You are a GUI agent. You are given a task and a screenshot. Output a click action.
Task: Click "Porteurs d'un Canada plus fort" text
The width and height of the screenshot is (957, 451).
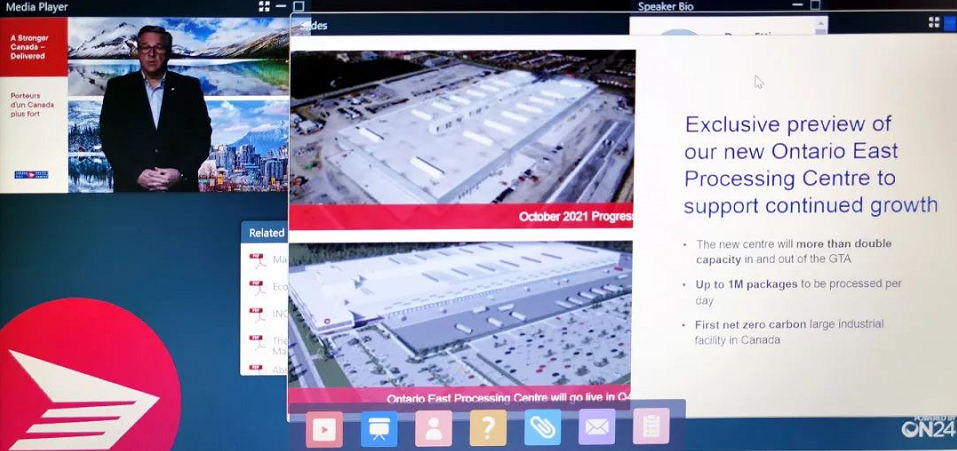(32, 104)
